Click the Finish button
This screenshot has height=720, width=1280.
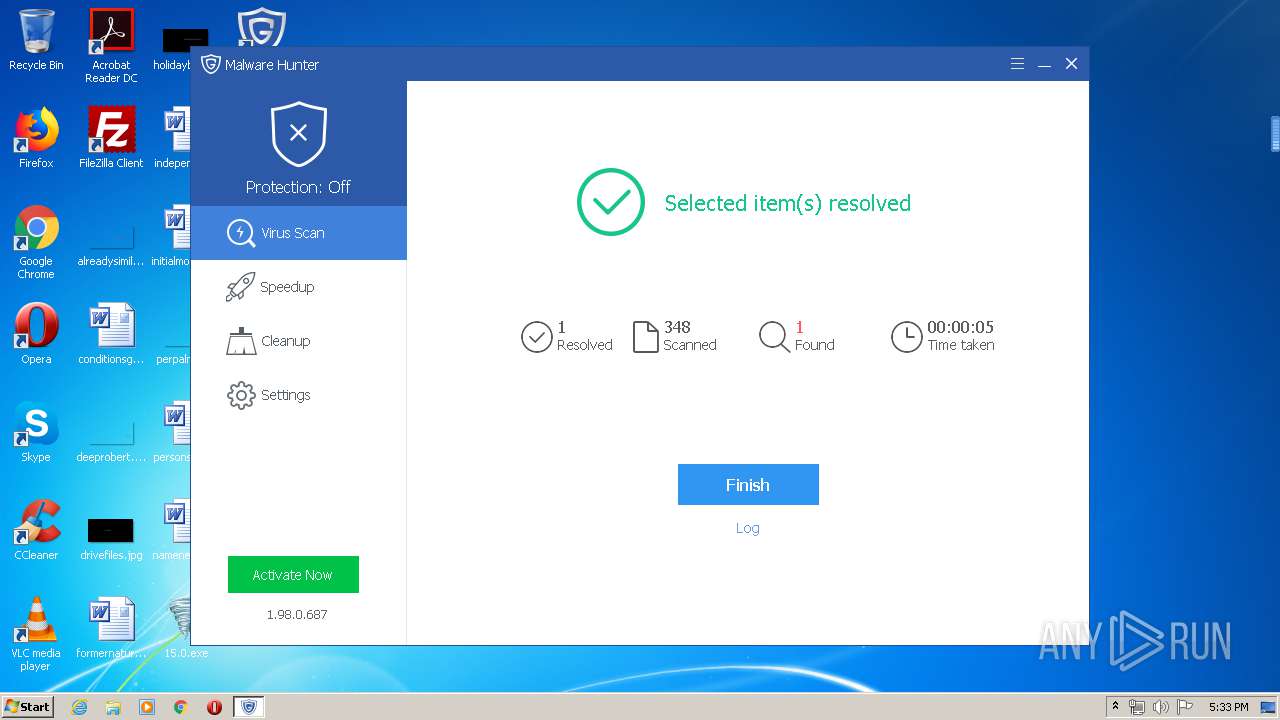pyautogui.click(x=748, y=484)
